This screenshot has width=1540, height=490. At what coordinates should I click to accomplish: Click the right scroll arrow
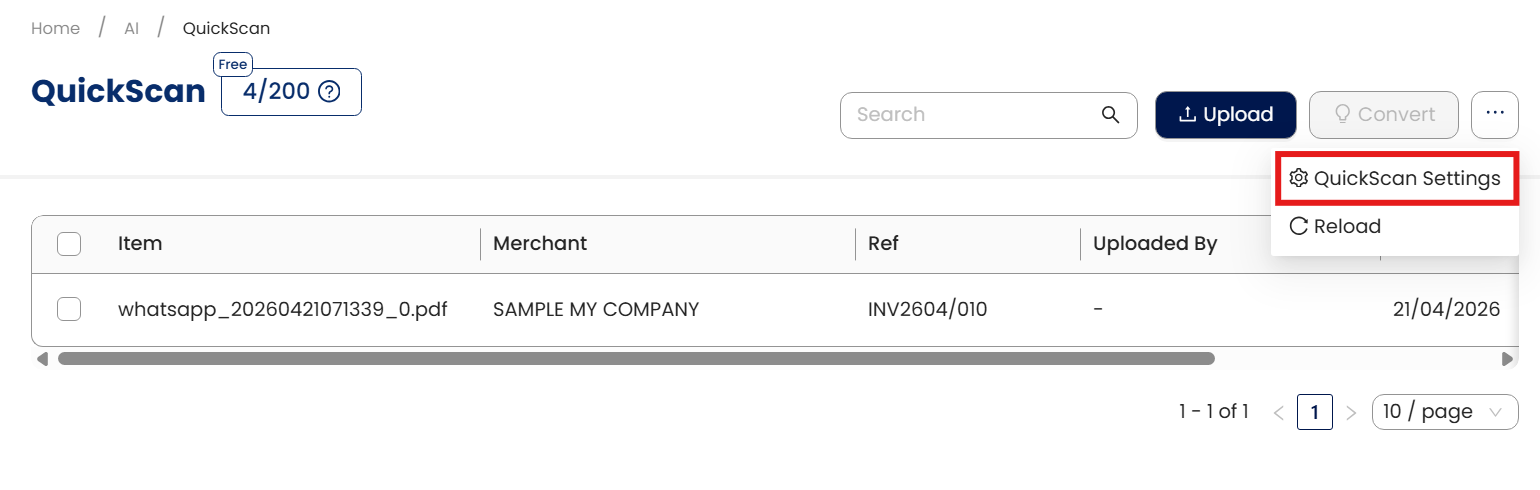(x=1508, y=358)
